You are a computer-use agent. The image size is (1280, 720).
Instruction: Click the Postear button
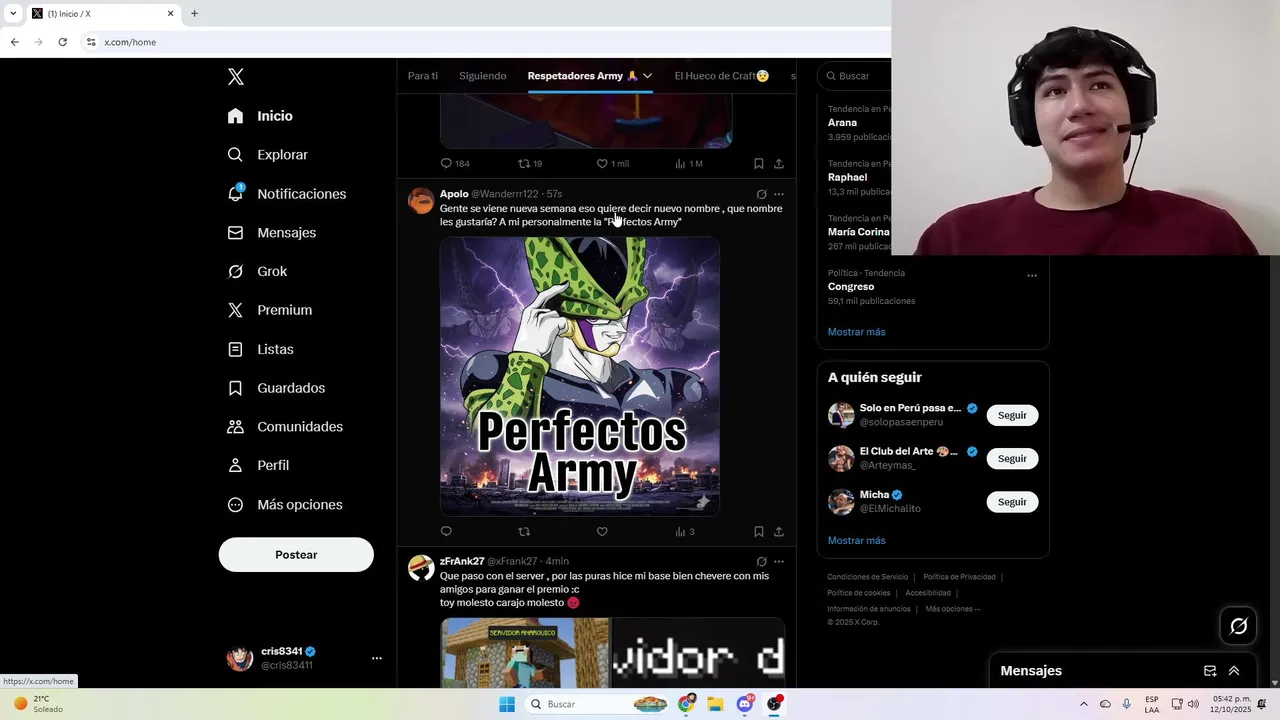pos(296,555)
